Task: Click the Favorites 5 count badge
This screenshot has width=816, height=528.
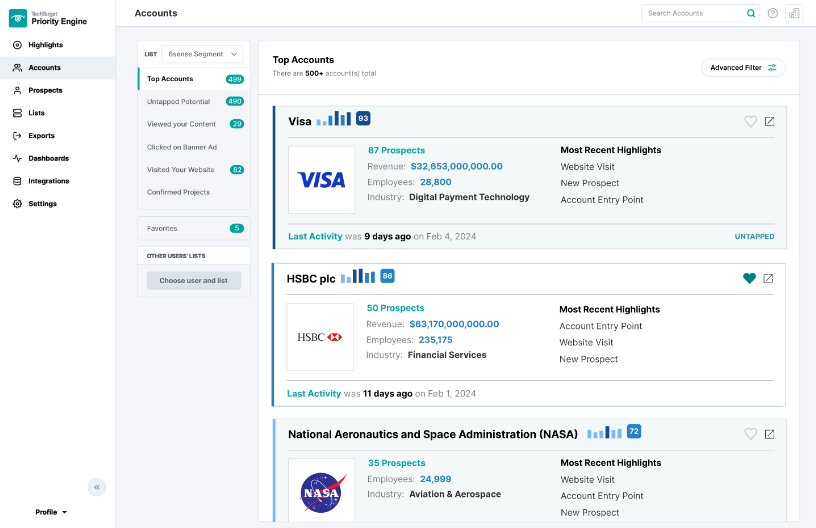Action: coord(237,228)
